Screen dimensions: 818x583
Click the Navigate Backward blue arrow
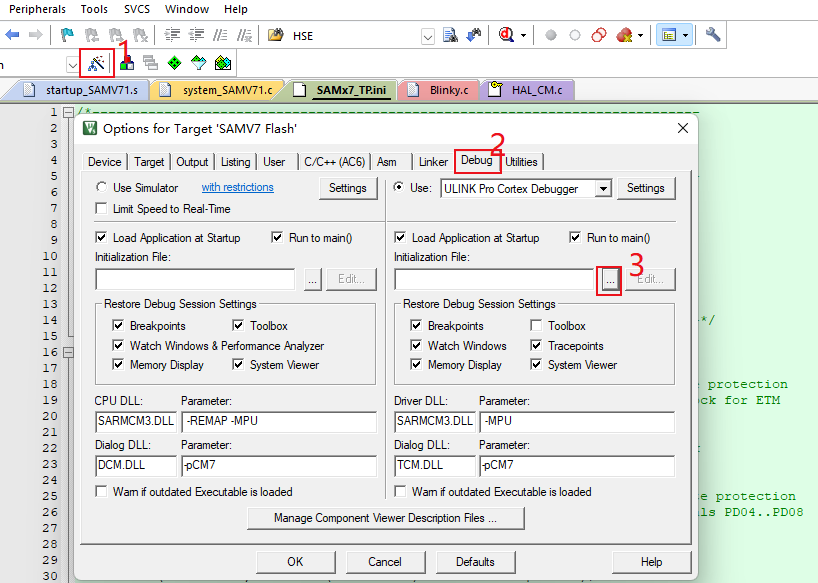pyautogui.click(x=13, y=35)
